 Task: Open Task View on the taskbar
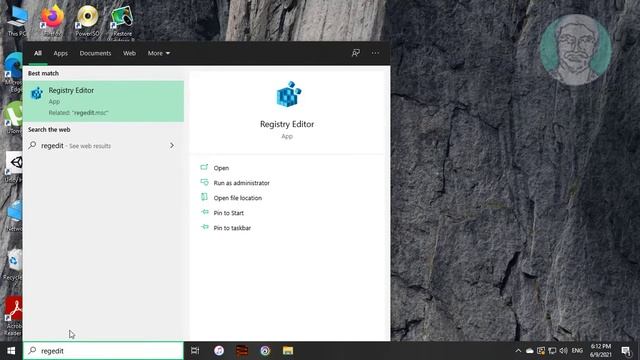195,351
